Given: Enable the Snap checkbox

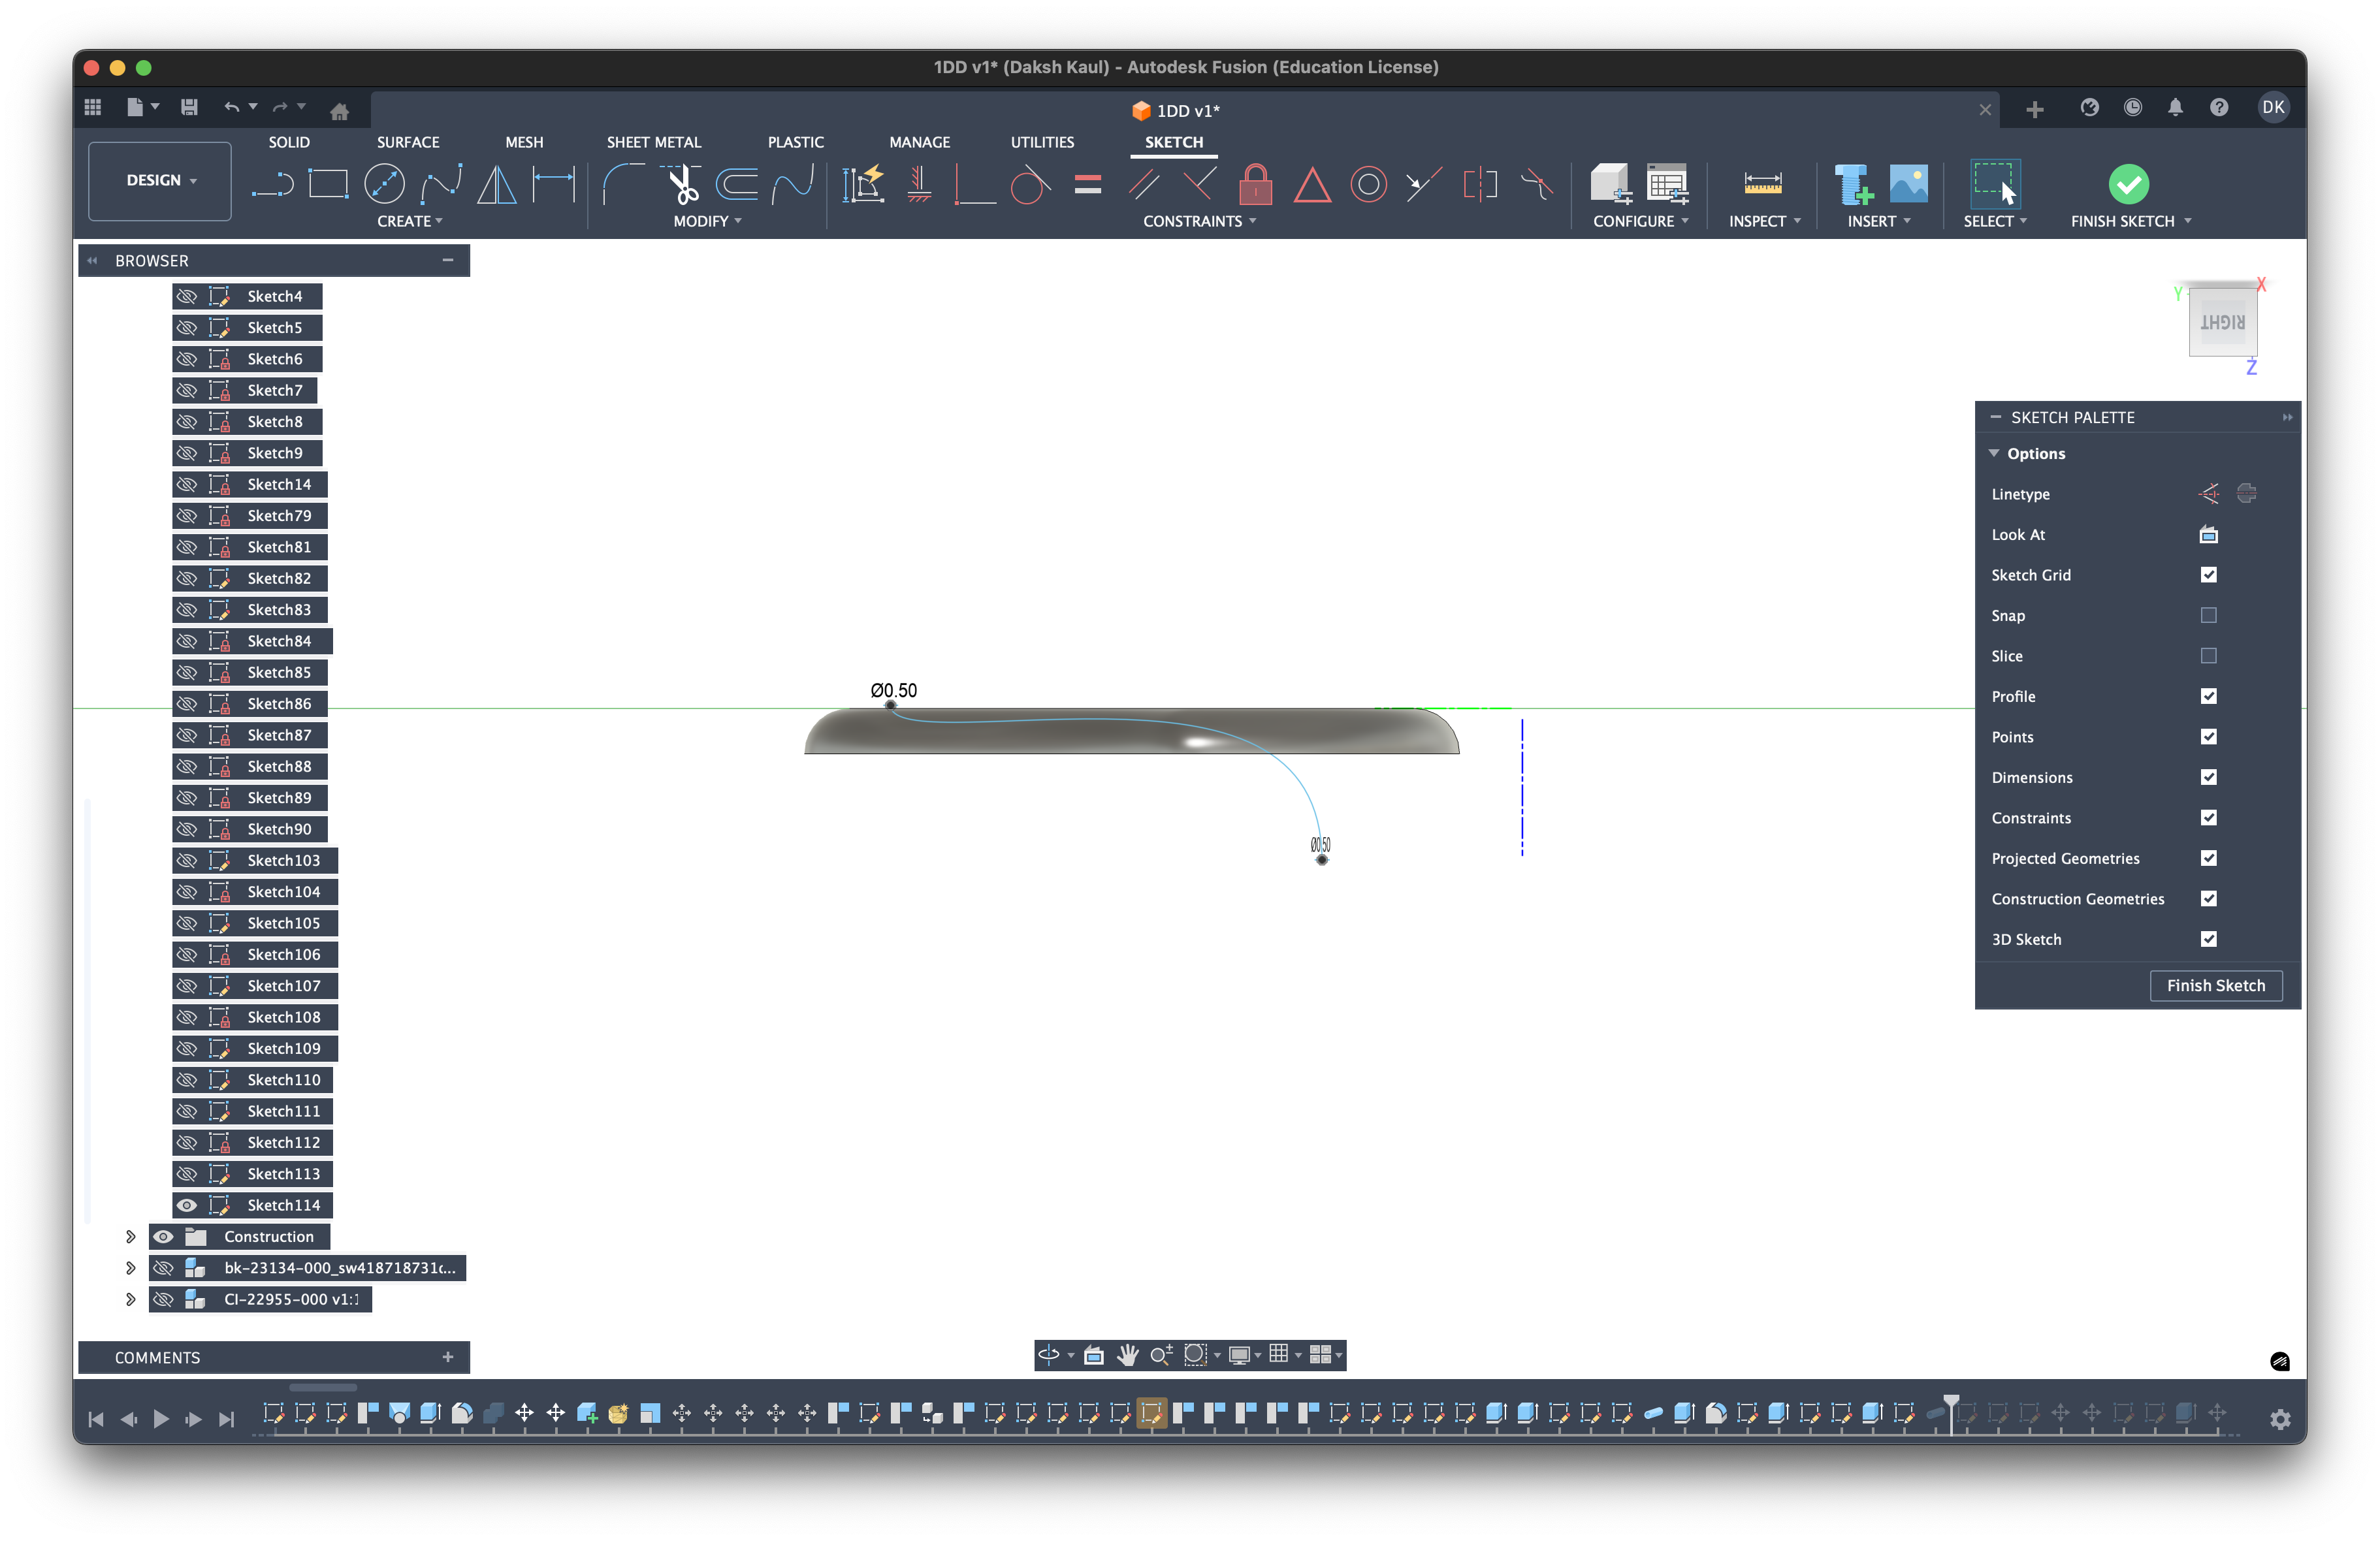Looking at the screenshot, I should (x=2208, y=616).
